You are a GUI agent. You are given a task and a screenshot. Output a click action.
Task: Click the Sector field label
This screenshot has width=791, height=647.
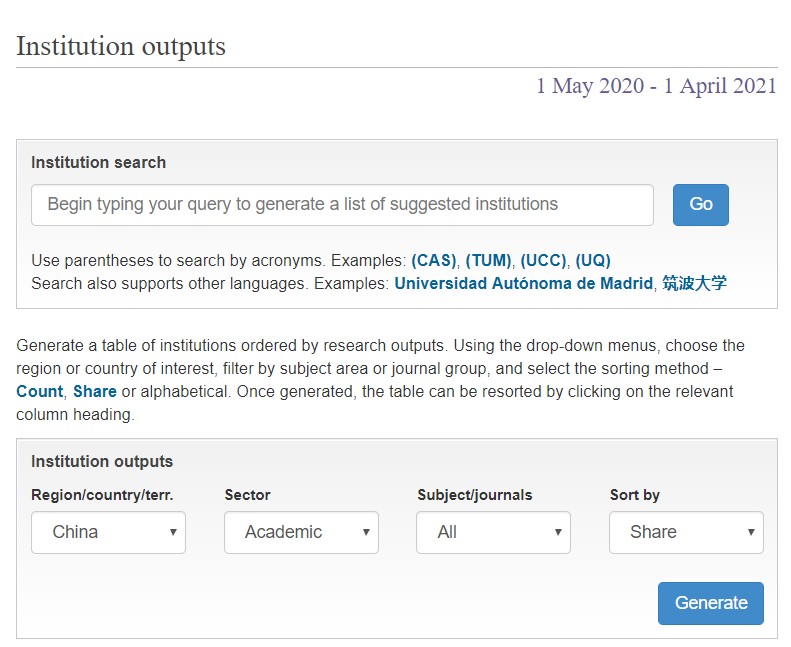tap(247, 495)
